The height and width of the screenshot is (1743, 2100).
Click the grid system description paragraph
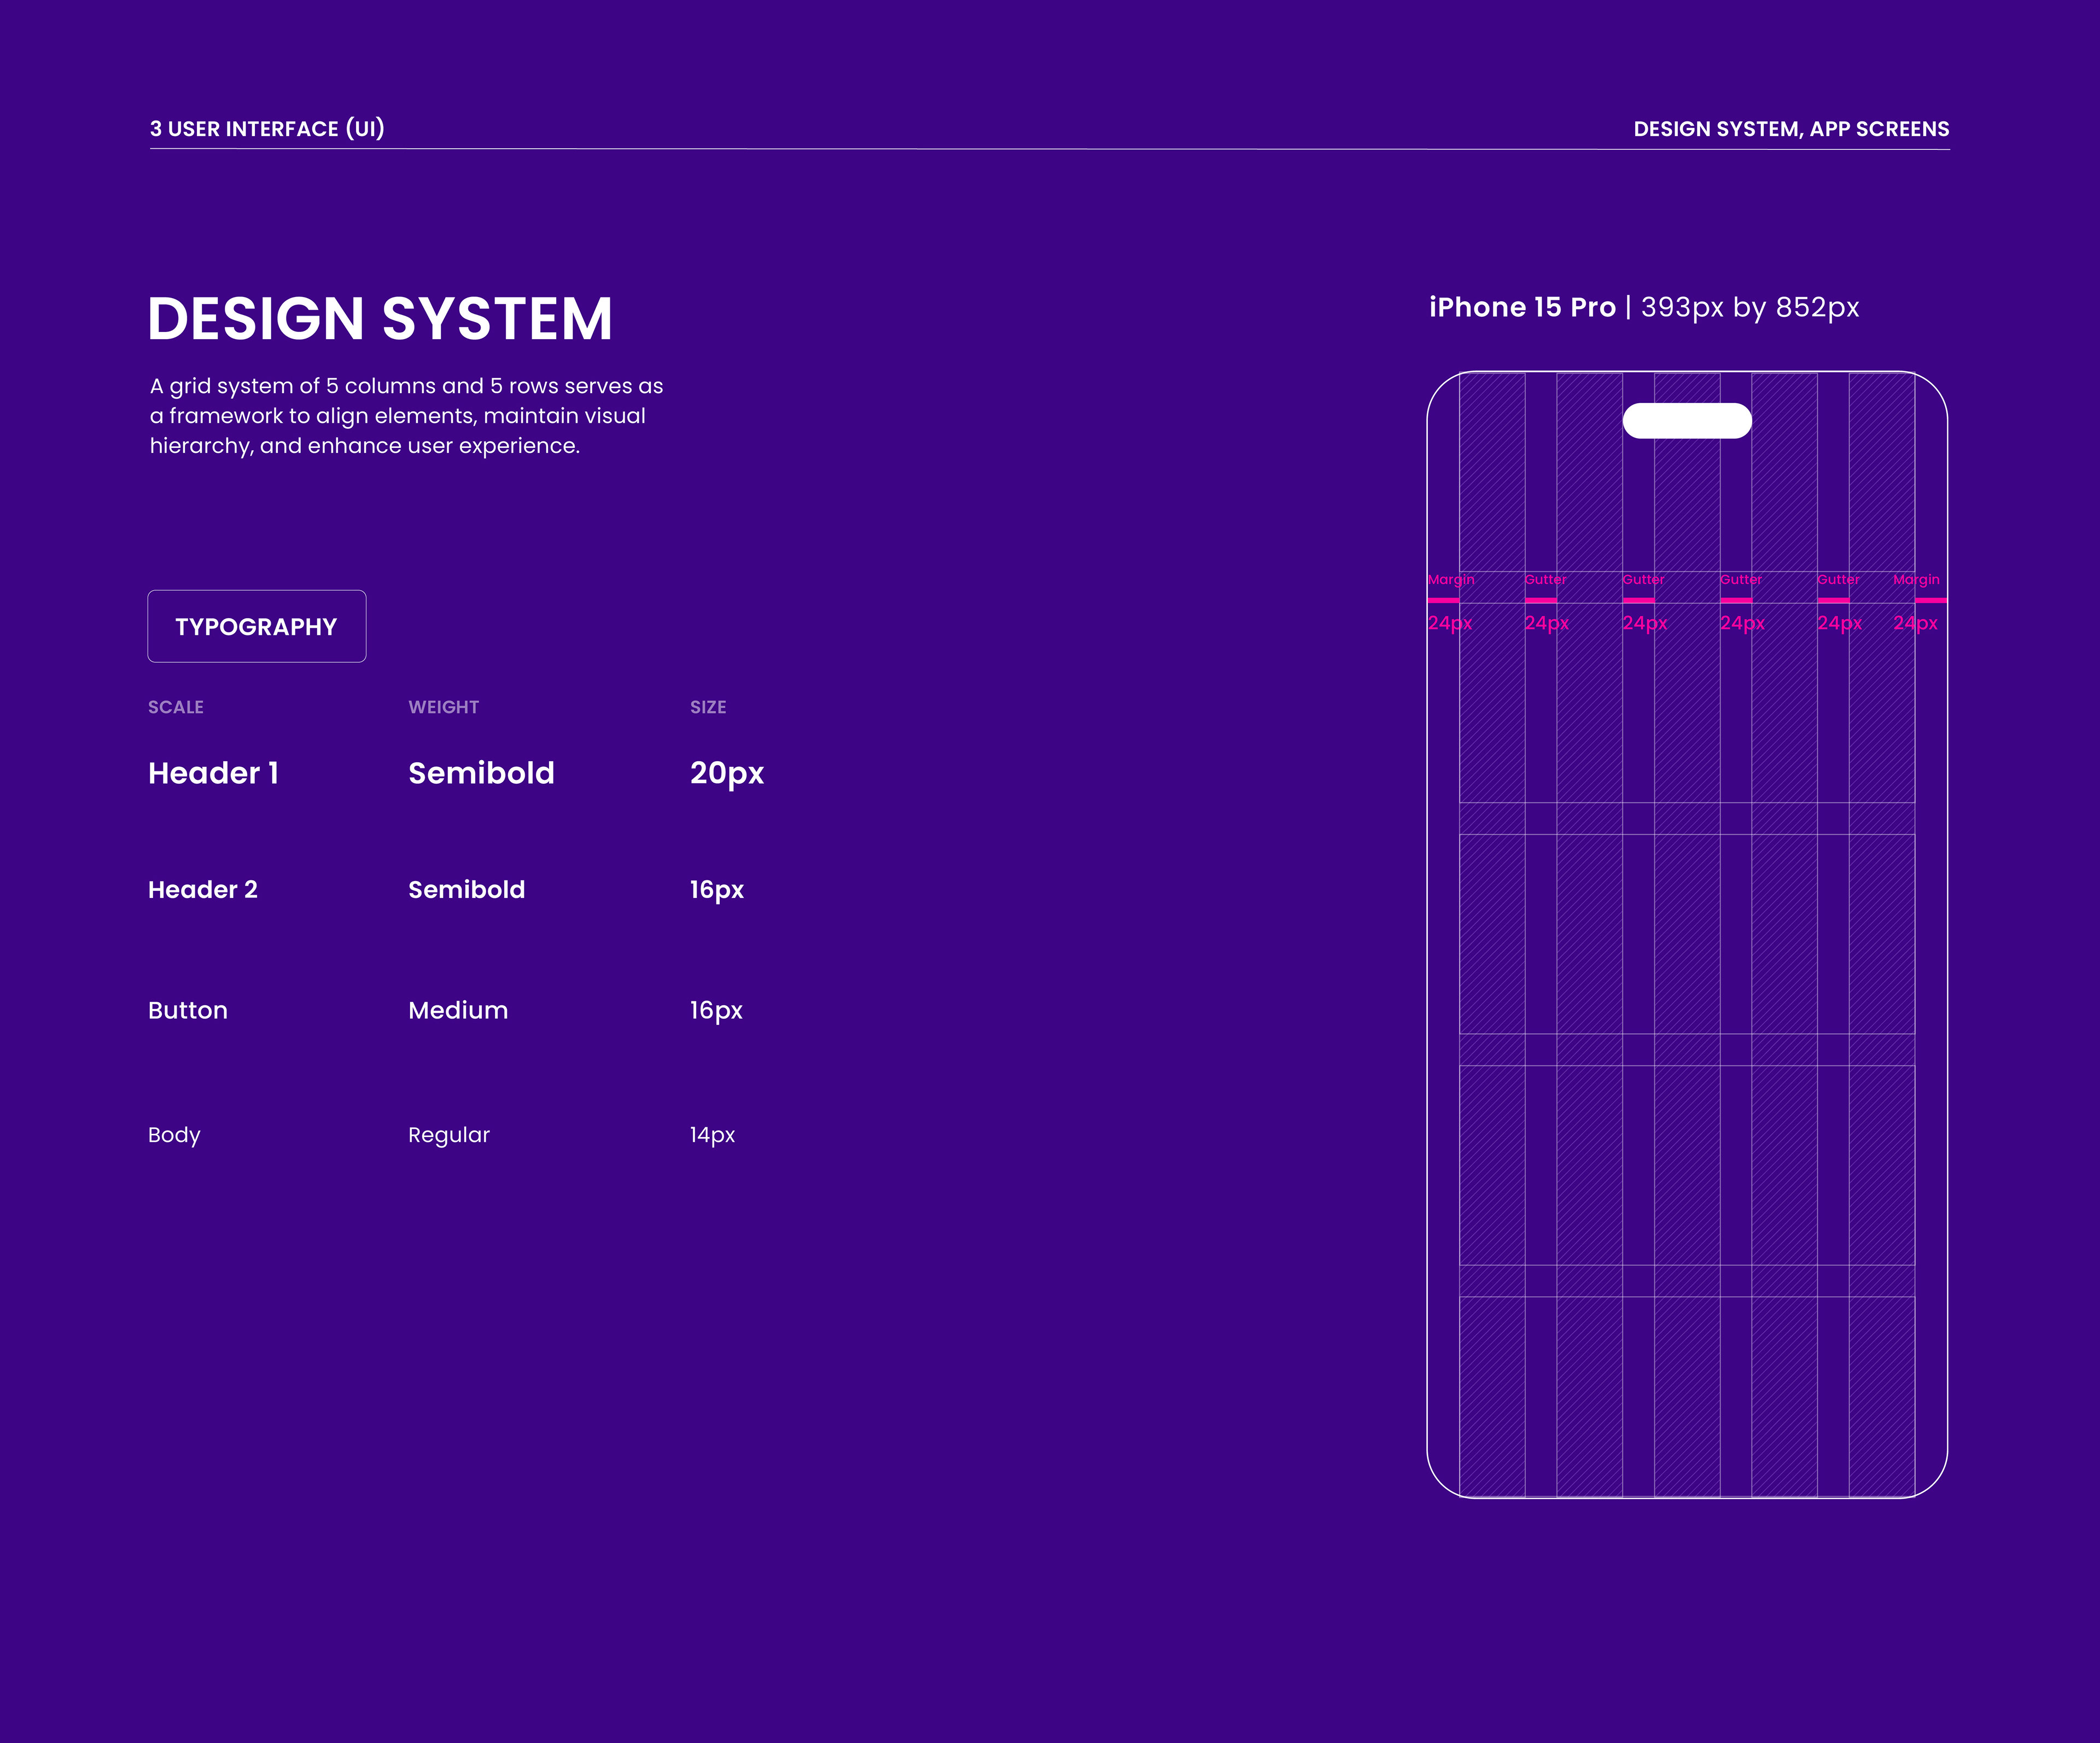(x=406, y=416)
